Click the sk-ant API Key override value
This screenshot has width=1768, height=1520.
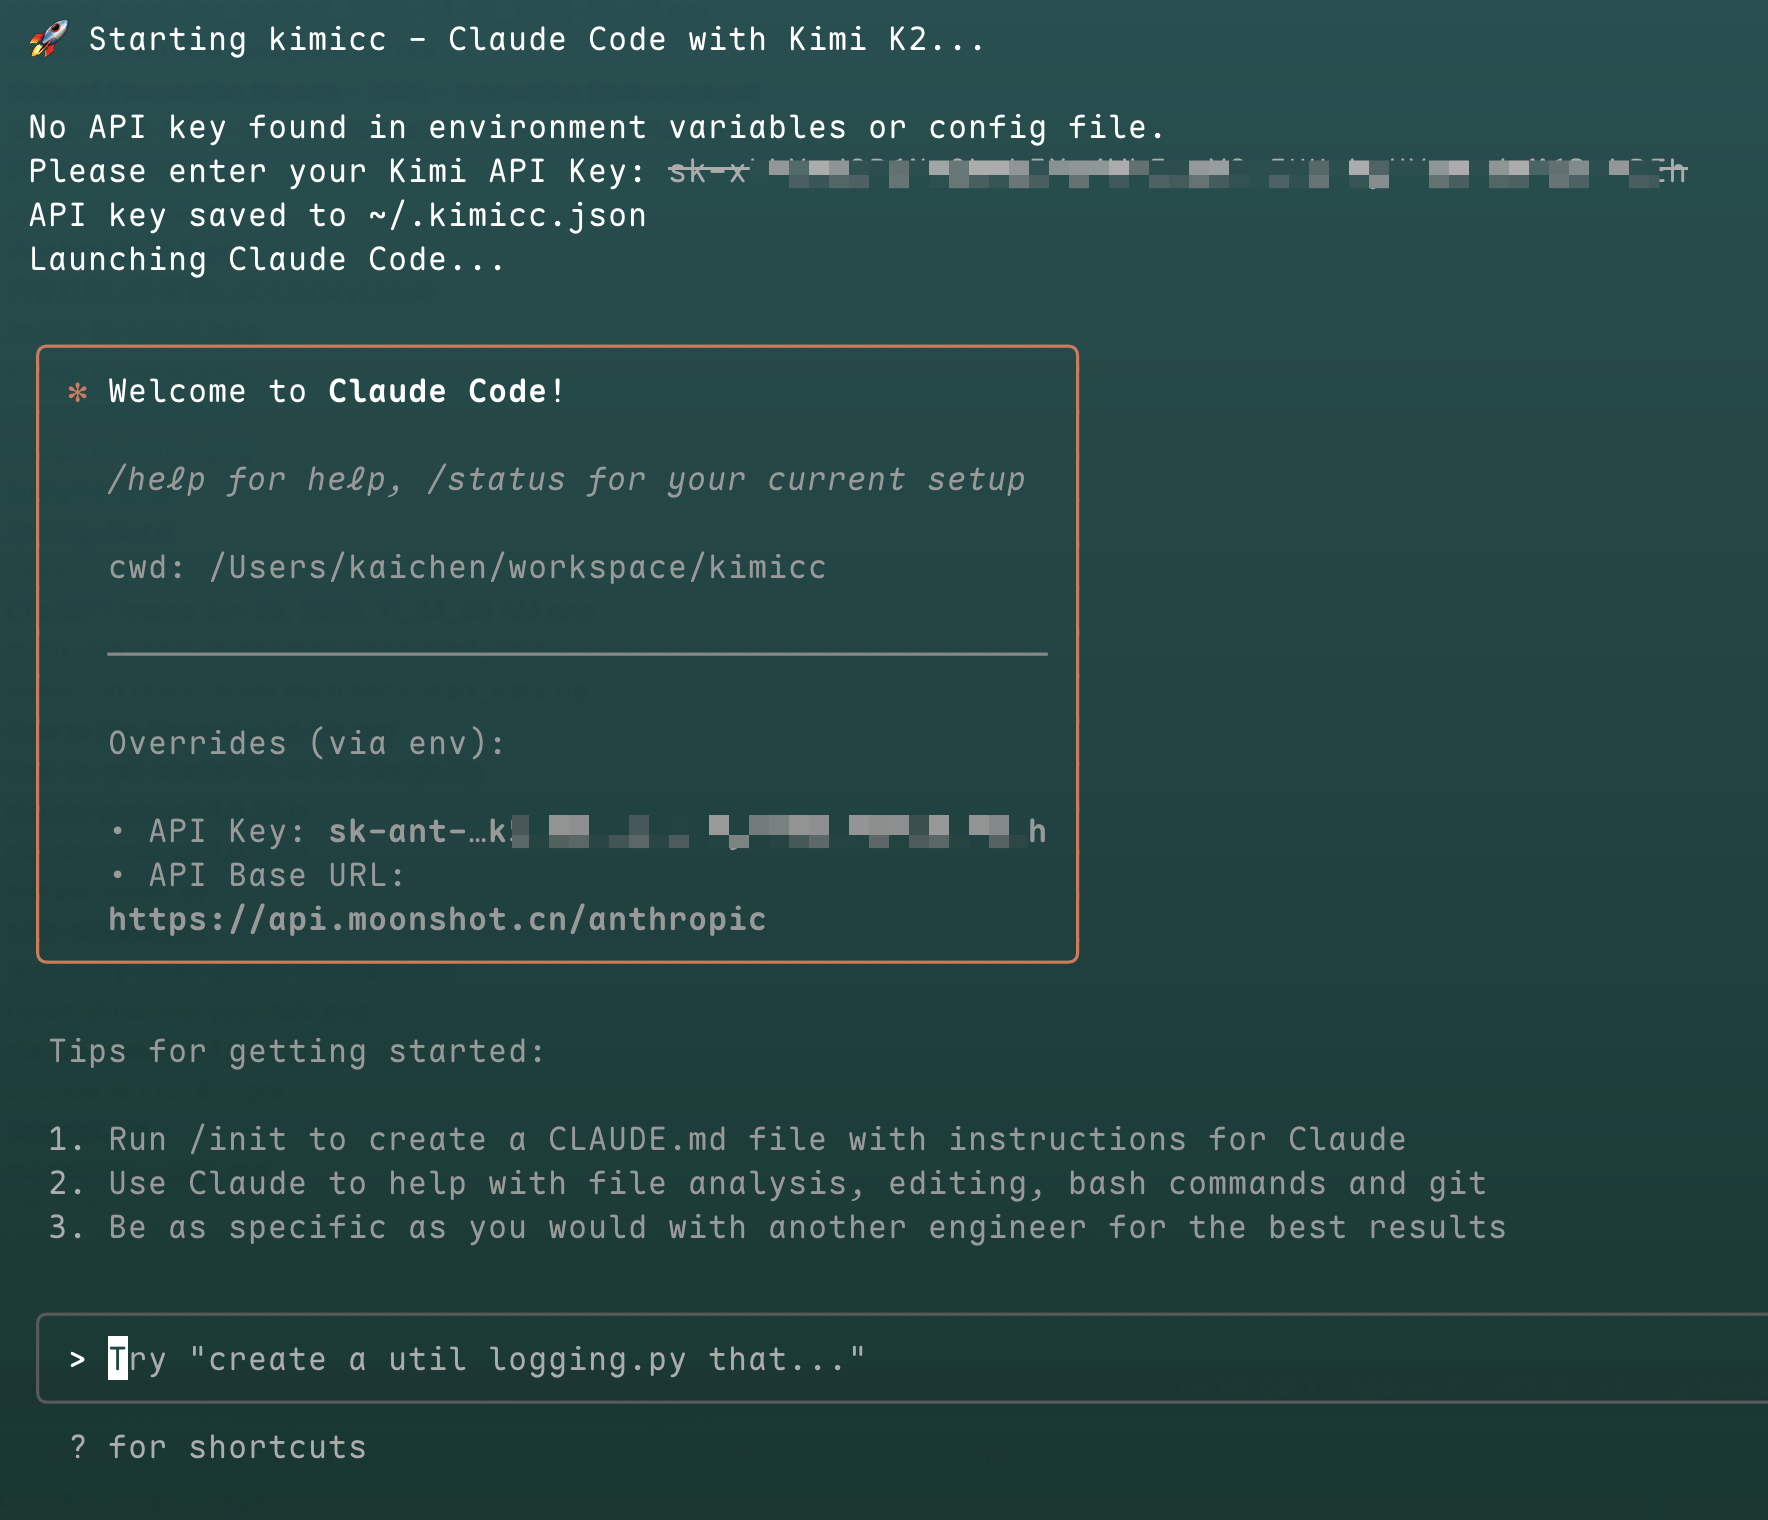[687, 831]
